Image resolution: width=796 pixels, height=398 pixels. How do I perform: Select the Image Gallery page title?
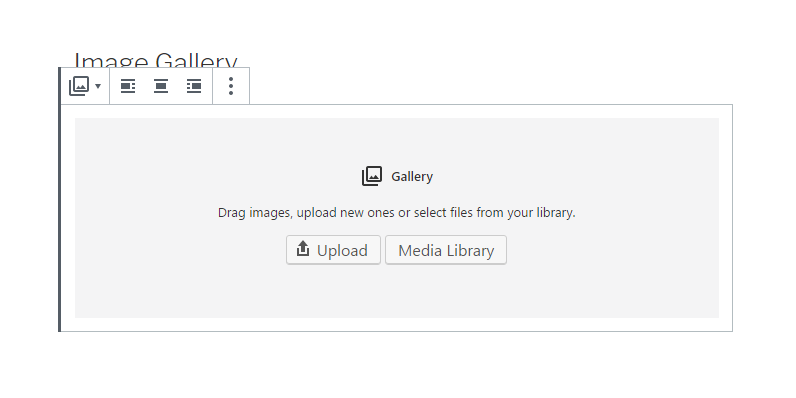[x=156, y=60]
